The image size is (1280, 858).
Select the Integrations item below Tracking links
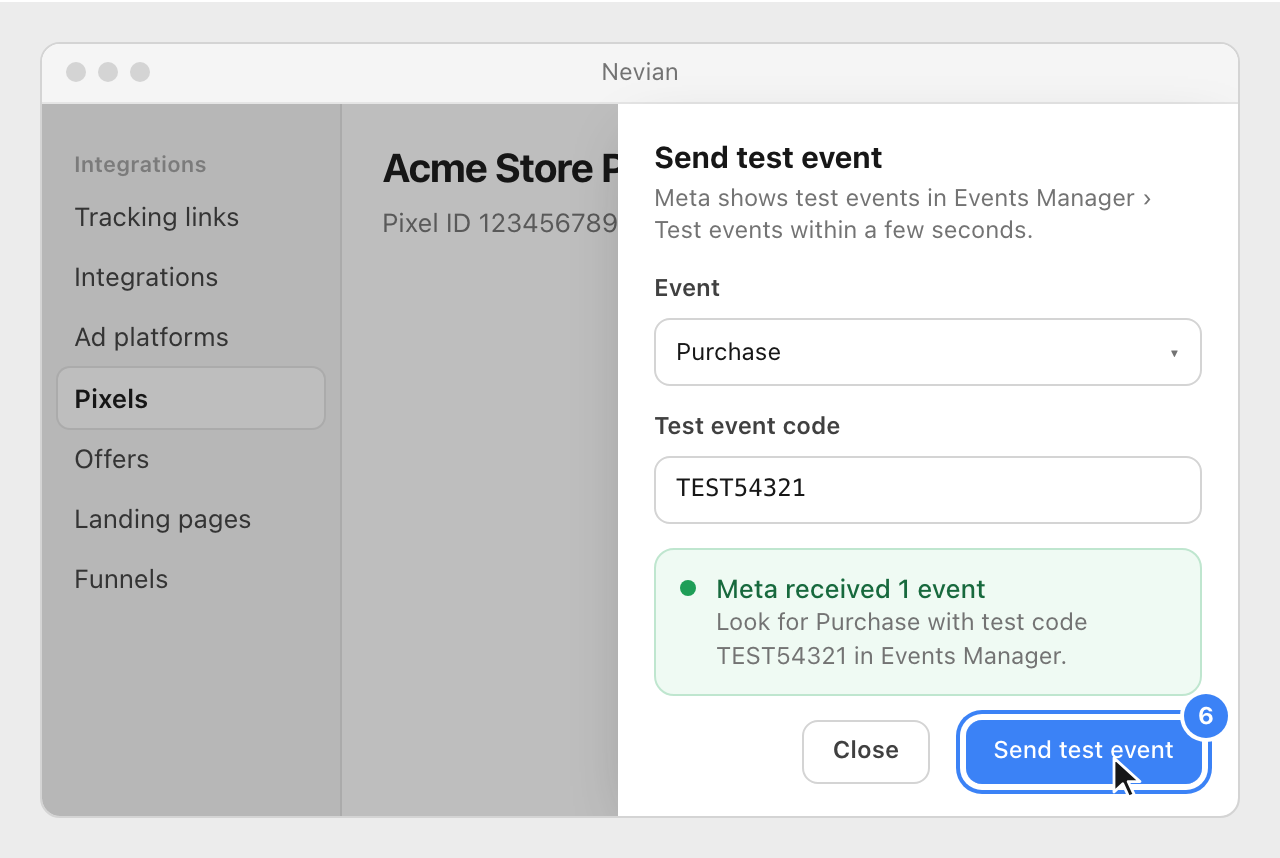pyautogui.click(x=146, y=277)
